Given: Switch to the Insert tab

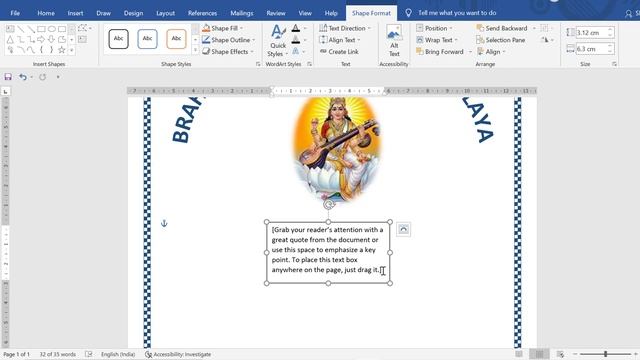Looking at the screenshot, I should [75, 13].
